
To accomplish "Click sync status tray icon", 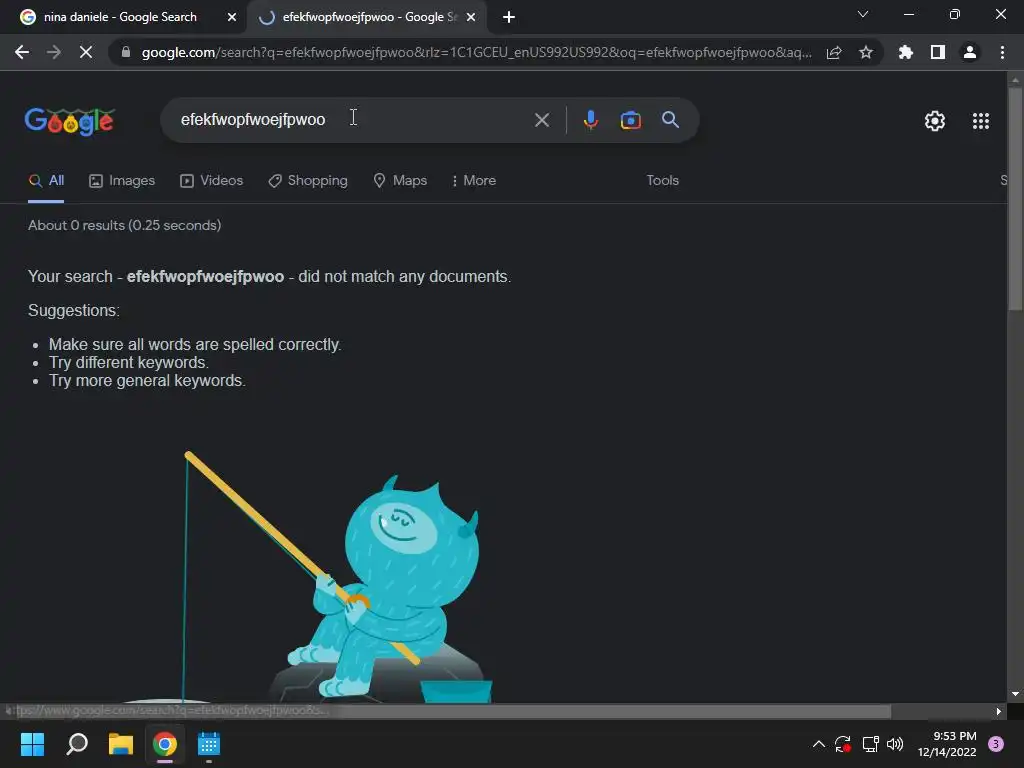I will [x=842, y=744].
